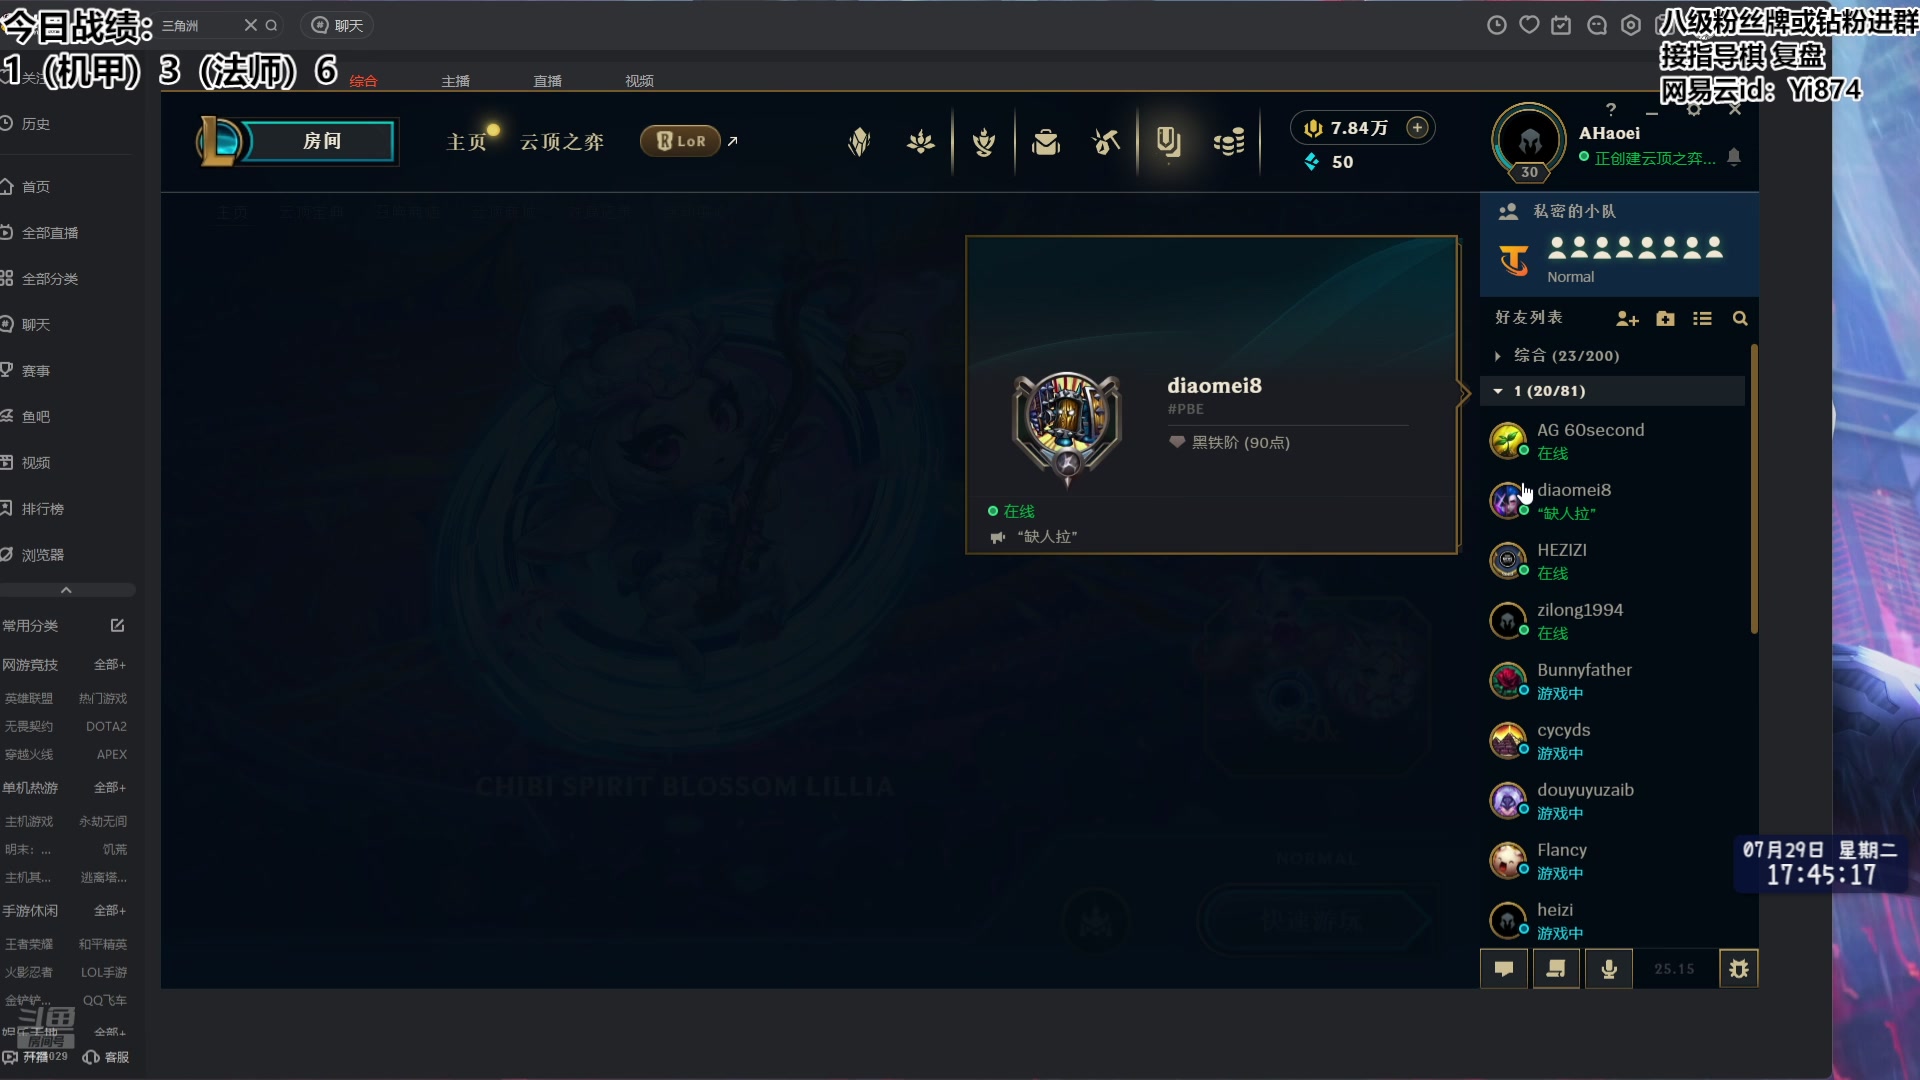
Task: Toggle friends list view options
Action: 1702,318
